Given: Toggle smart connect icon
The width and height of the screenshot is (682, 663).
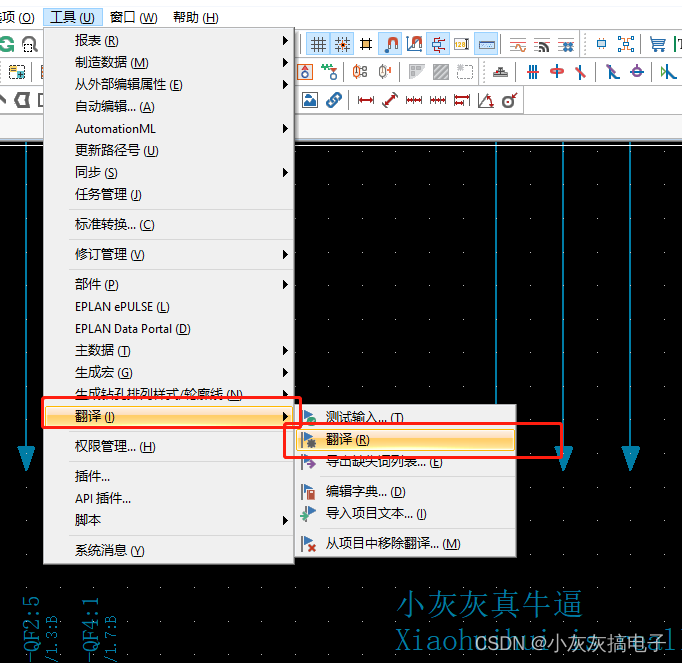Looking at the screenshot, I should (x=438, y=44).
